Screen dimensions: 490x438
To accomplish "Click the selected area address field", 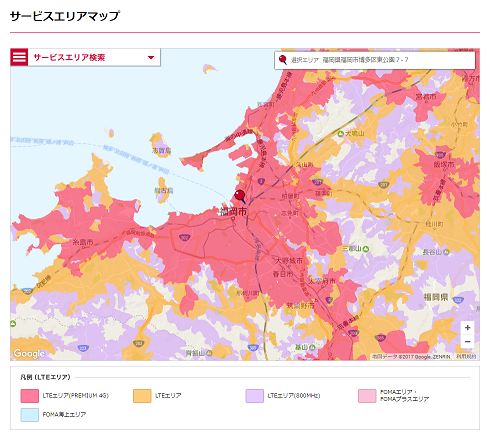I will tap(375, 60).
